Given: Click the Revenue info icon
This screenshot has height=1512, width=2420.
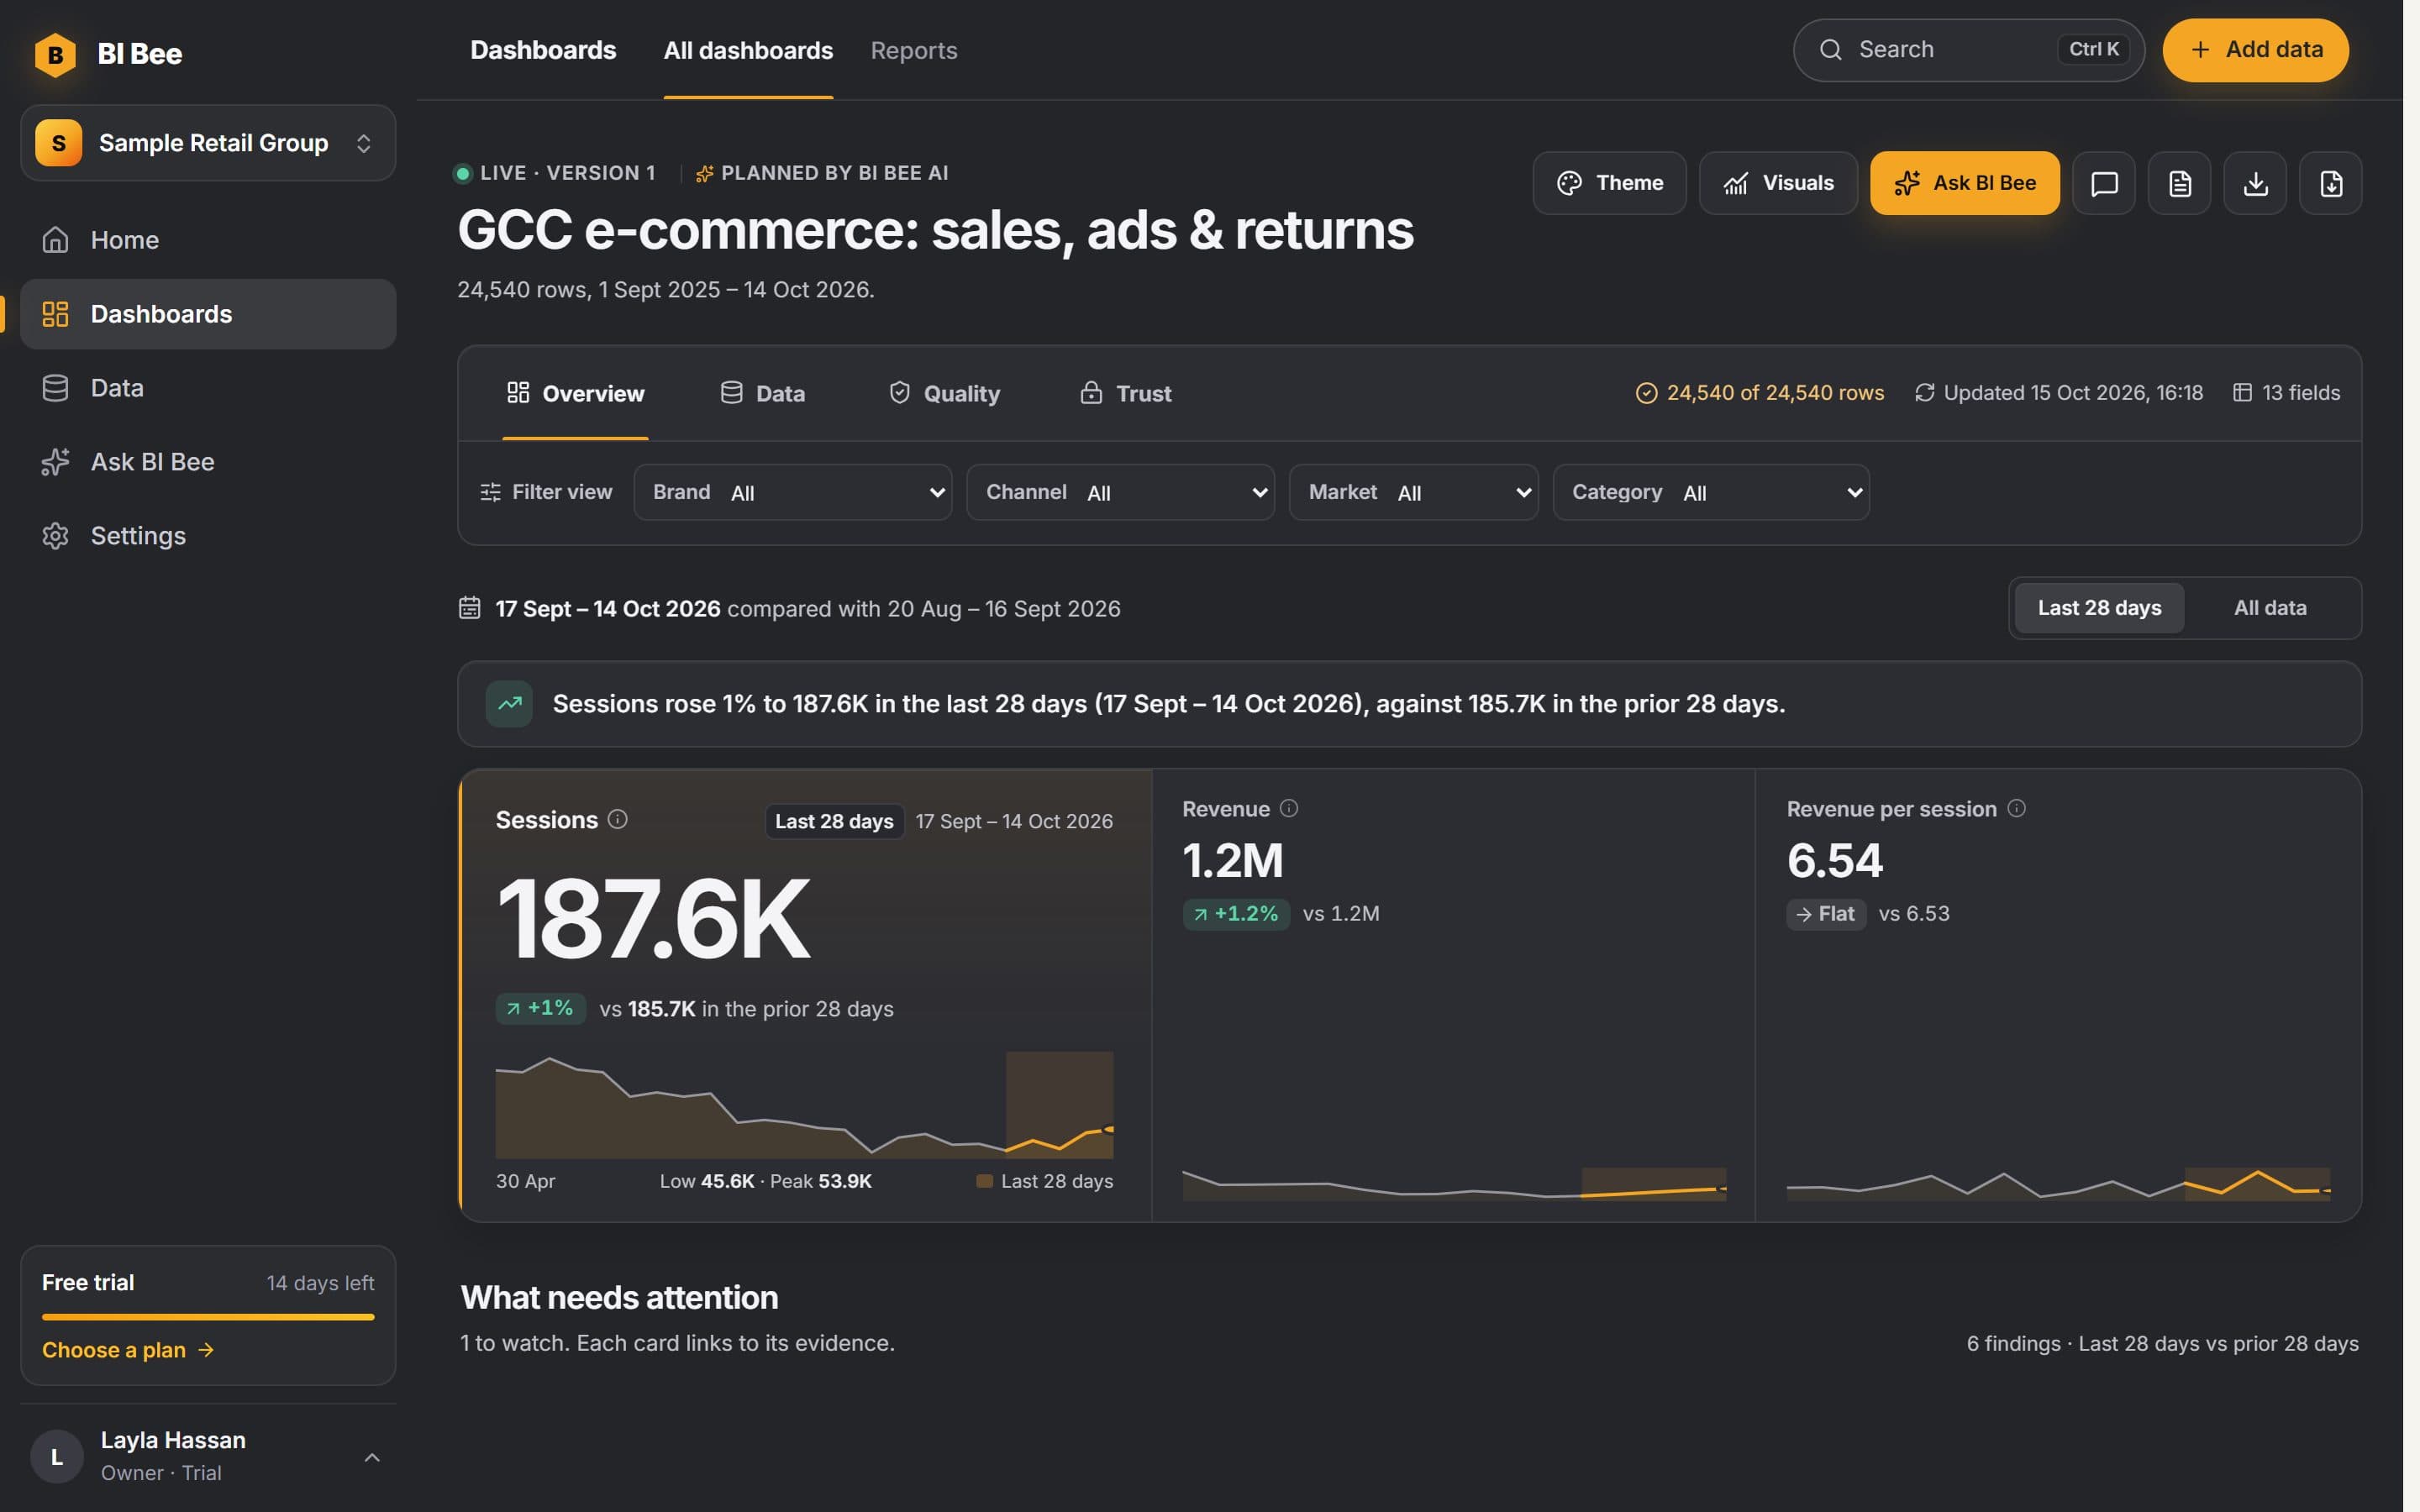Looking at the screenshot, I should (1289, 808).
